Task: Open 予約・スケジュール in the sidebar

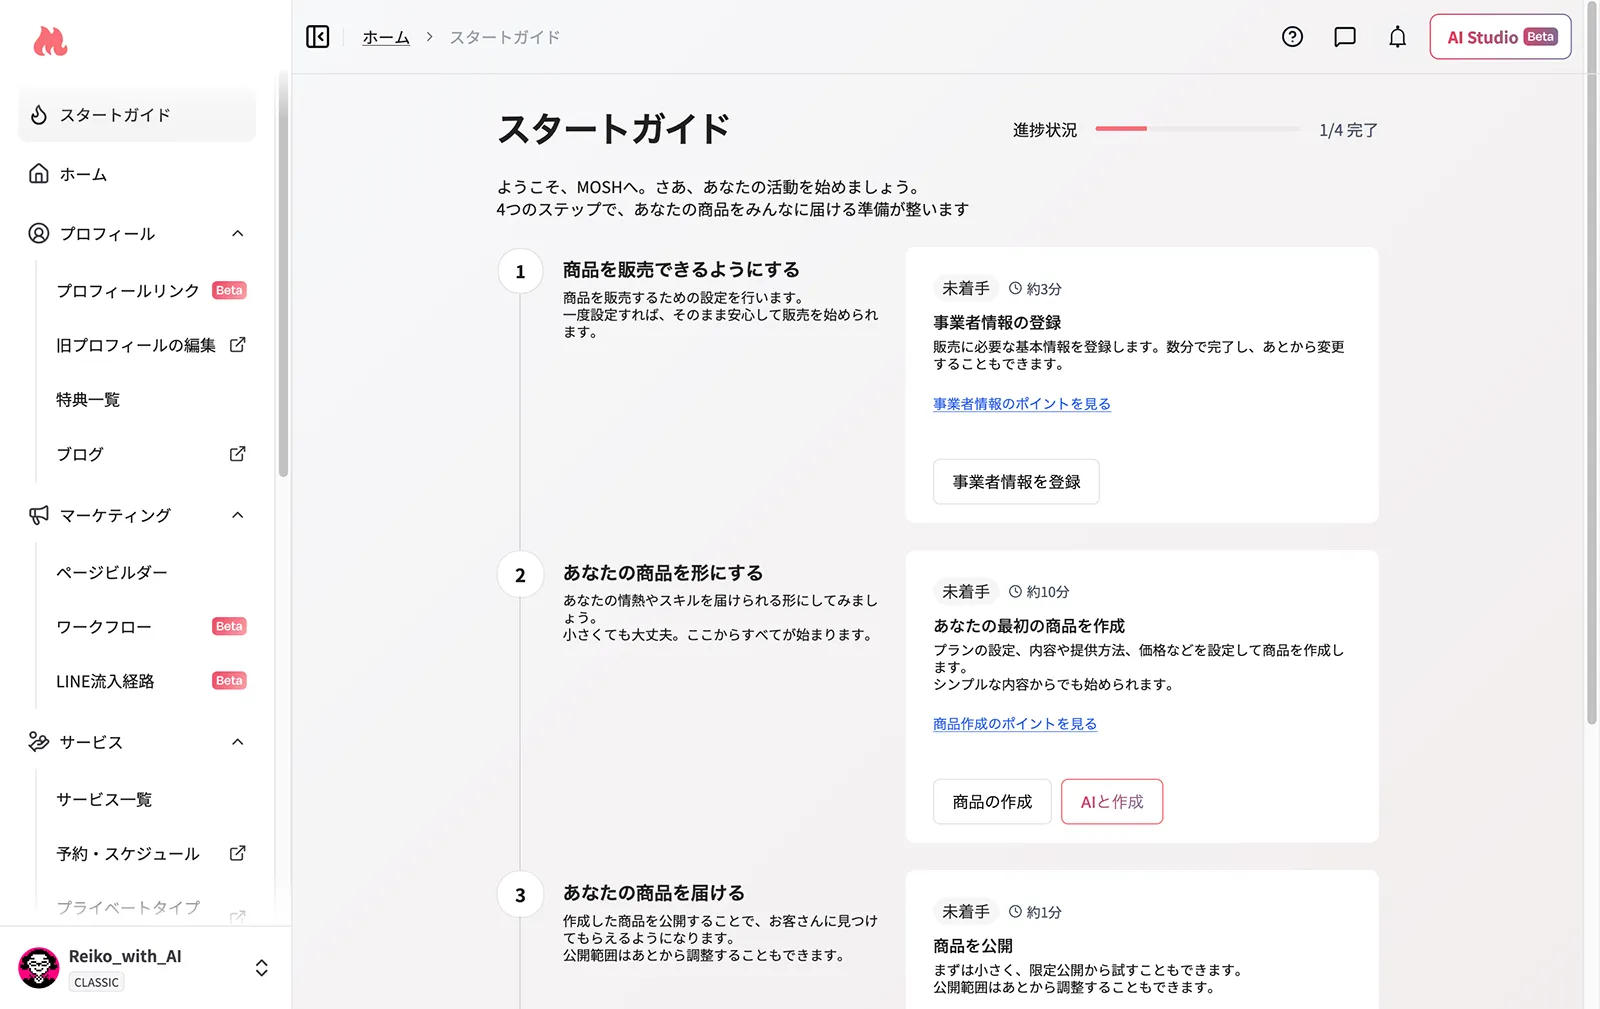Action: tap(128, 853)
